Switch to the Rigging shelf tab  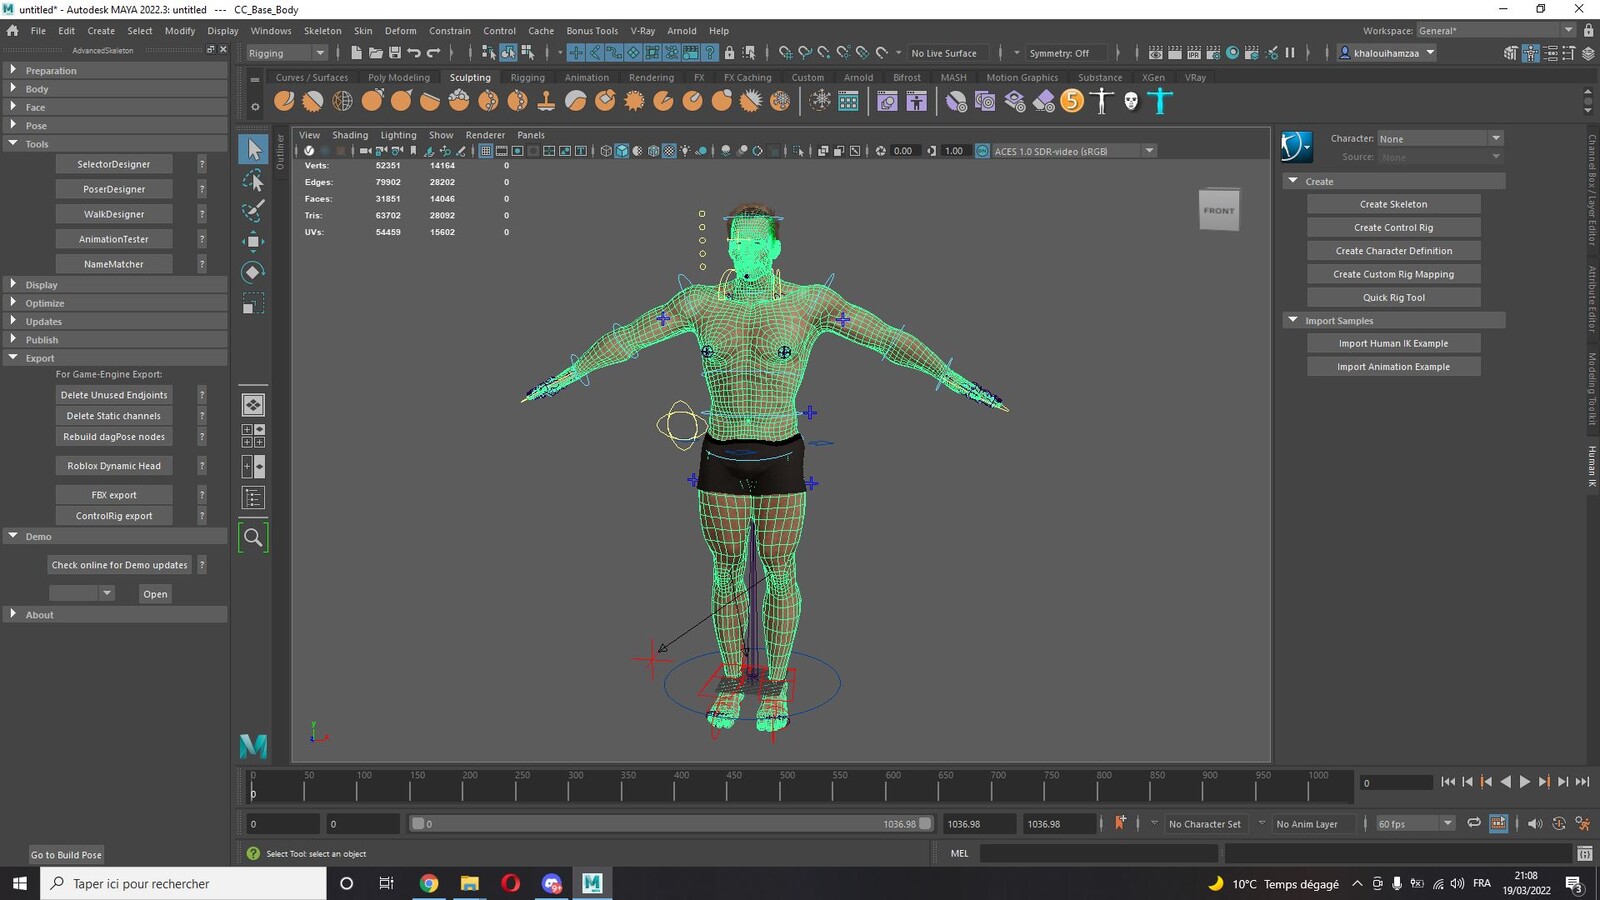tap(527, 77)
